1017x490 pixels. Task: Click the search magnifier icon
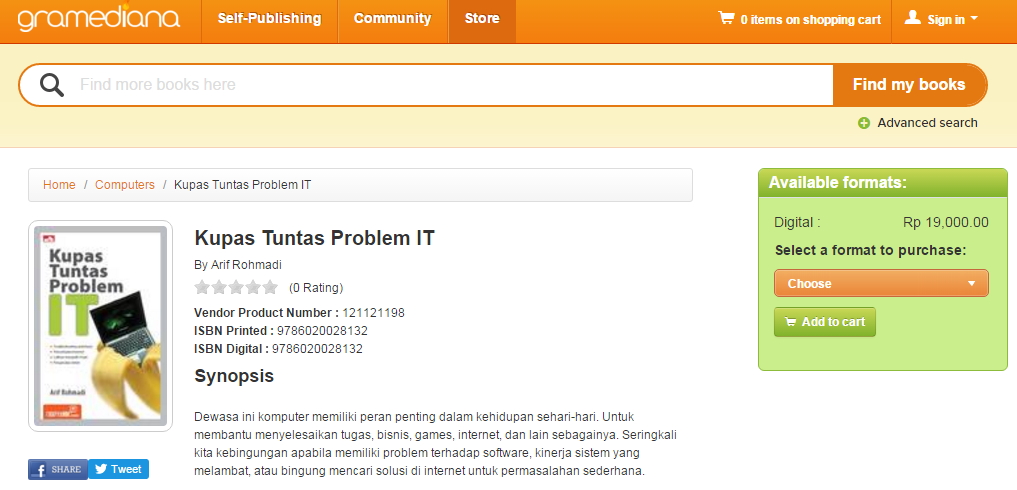52,85
